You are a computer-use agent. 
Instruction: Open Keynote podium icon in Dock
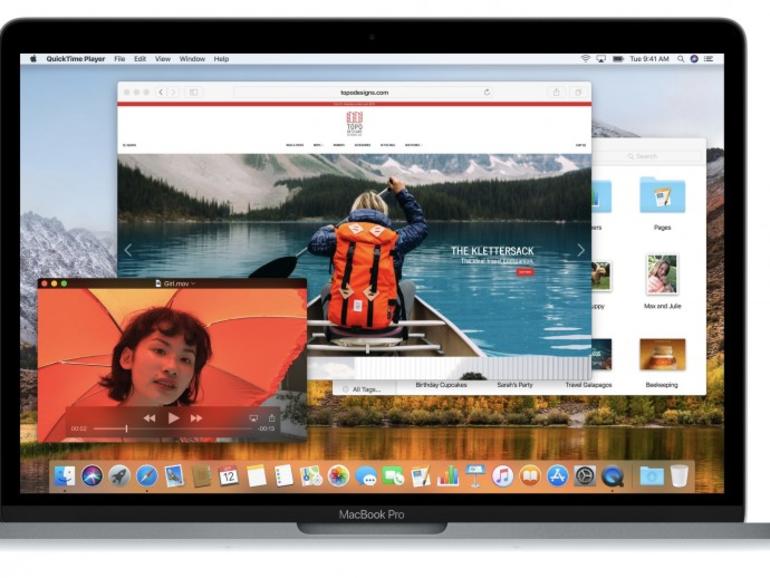click(x=475, y=476)
